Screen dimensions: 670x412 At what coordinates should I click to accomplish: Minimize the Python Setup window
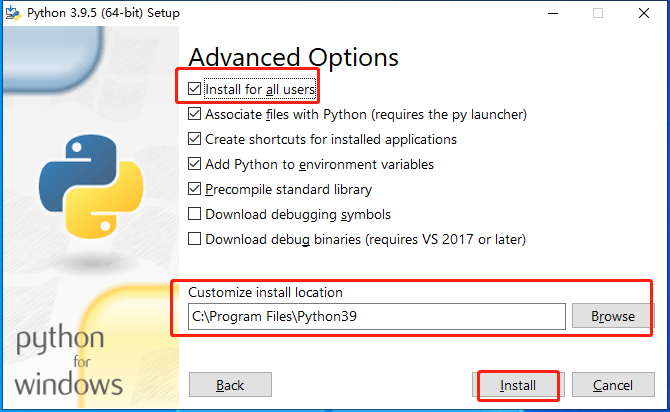tap(551, 13)
